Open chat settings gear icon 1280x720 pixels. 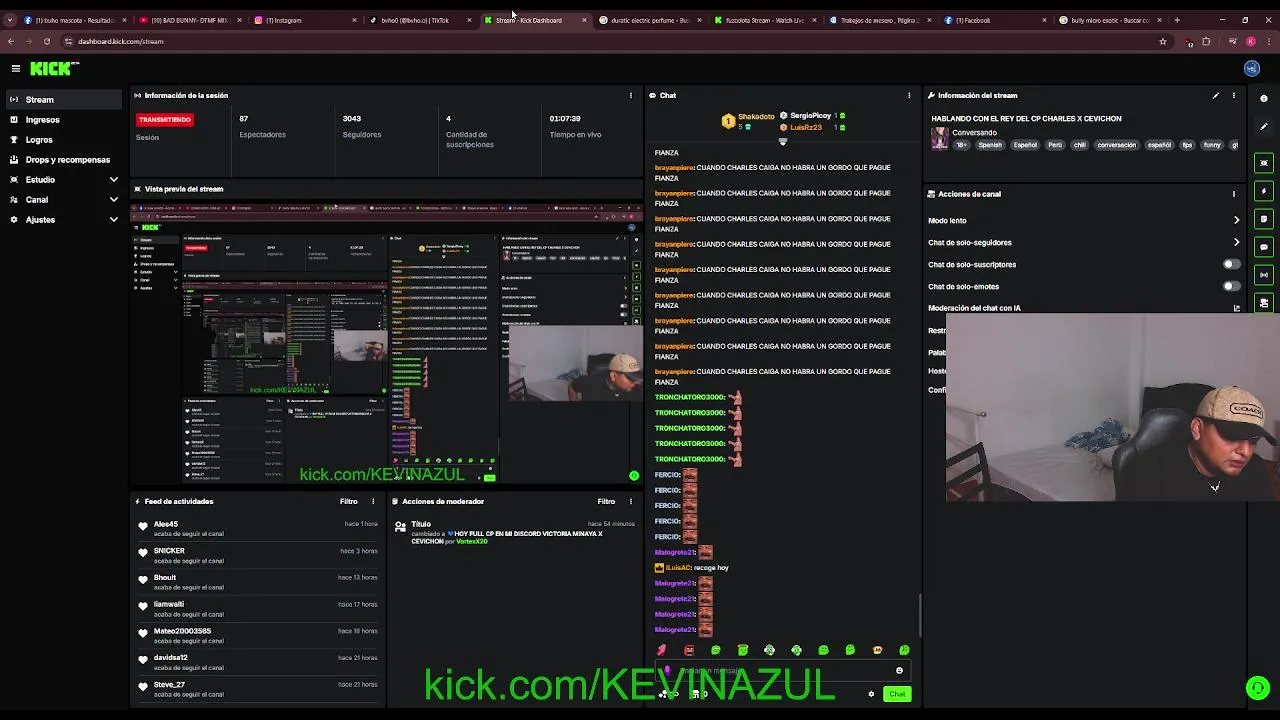[x=871, y=694]
